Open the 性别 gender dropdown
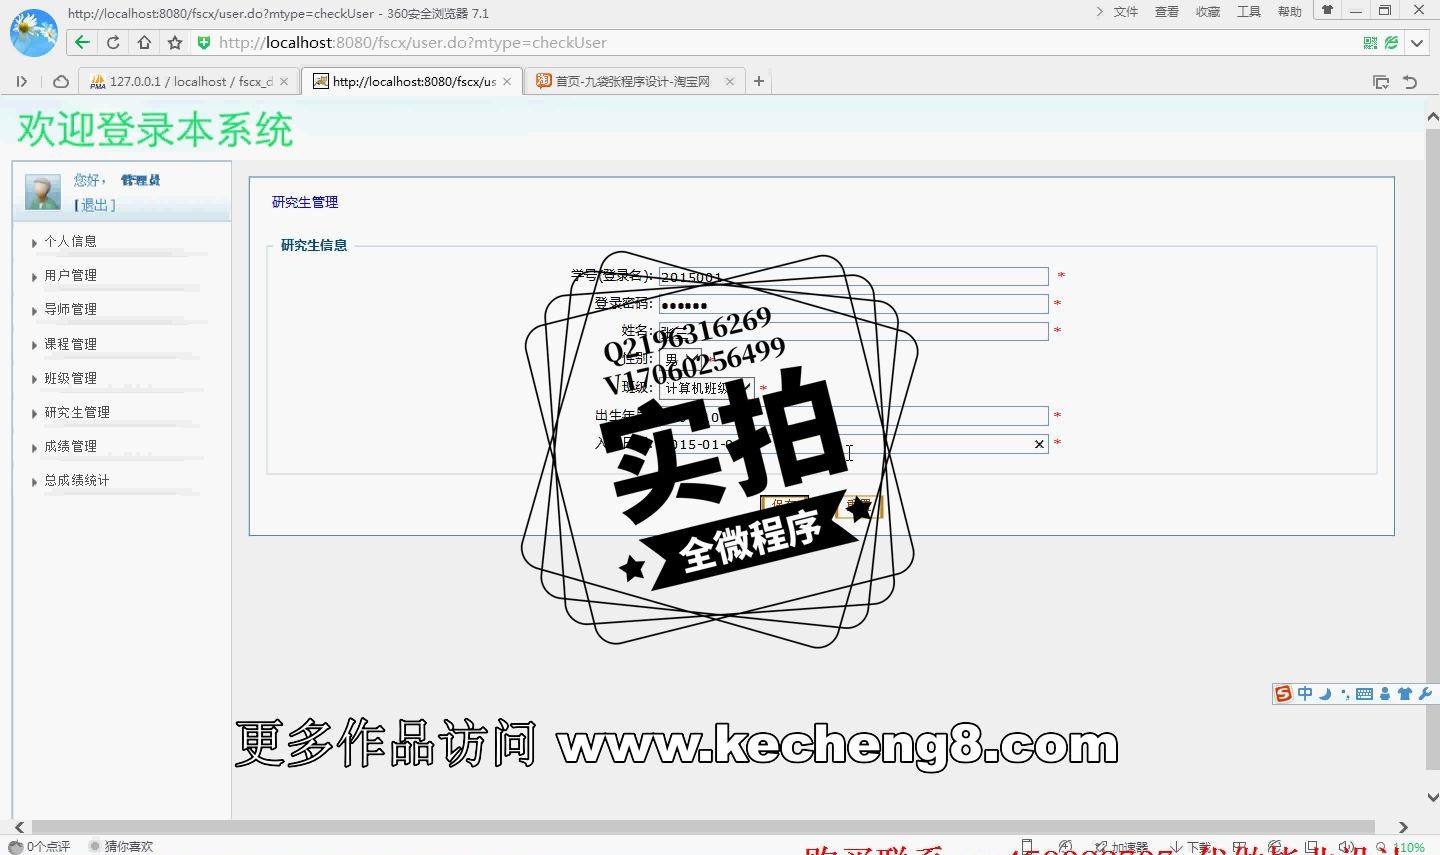1440x855 pixels. [680, 359]
